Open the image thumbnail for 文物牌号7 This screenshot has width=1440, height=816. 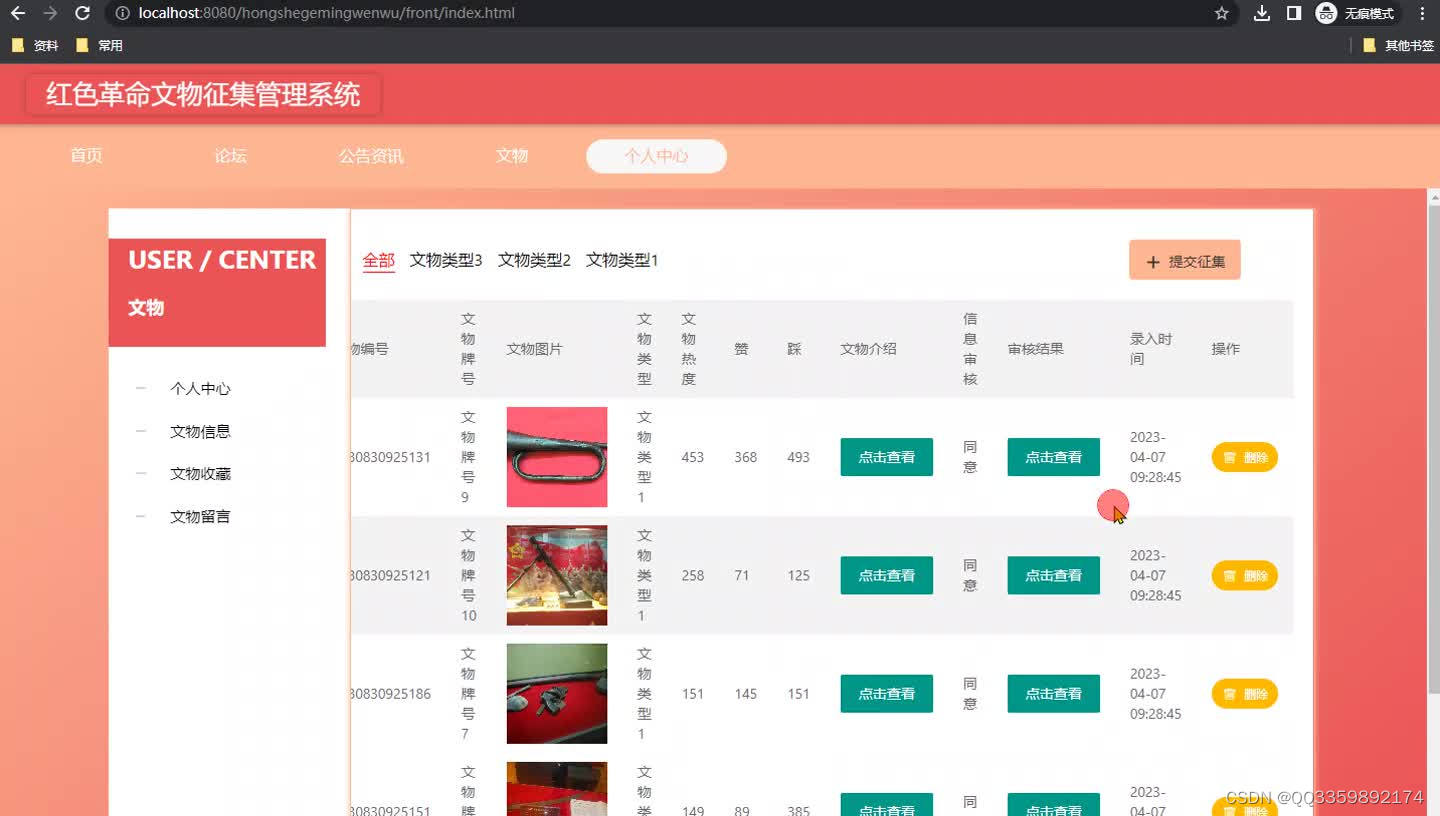[x=557, y=693]
